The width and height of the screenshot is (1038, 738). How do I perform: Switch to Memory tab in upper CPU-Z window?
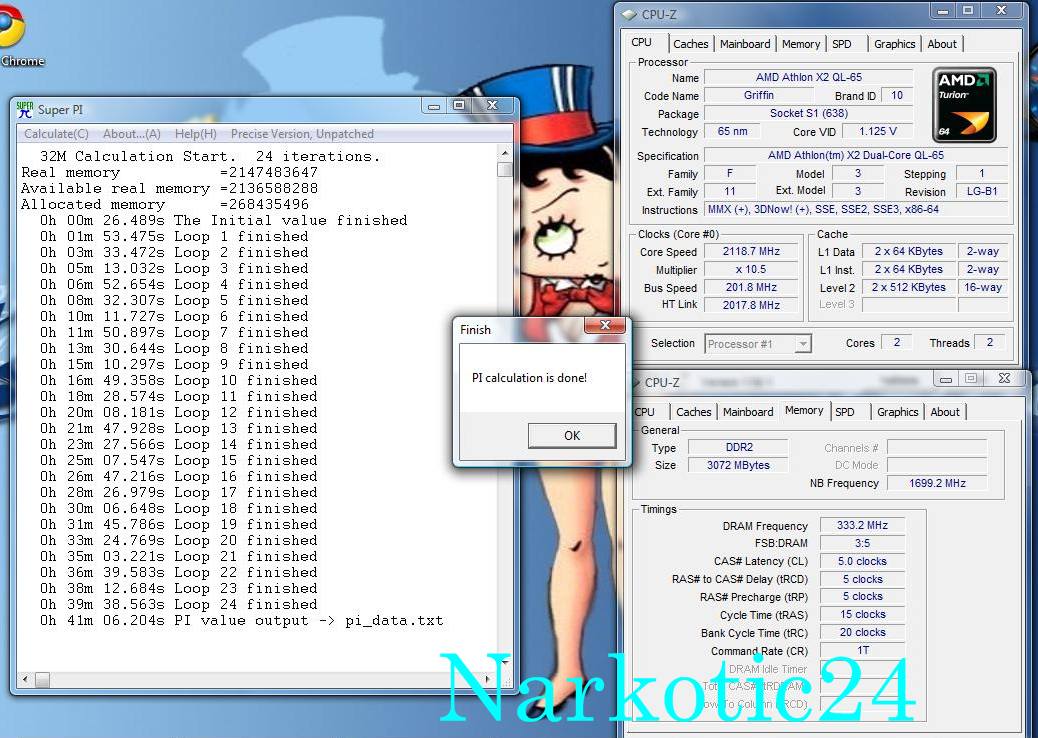click(x=800, y=44)
